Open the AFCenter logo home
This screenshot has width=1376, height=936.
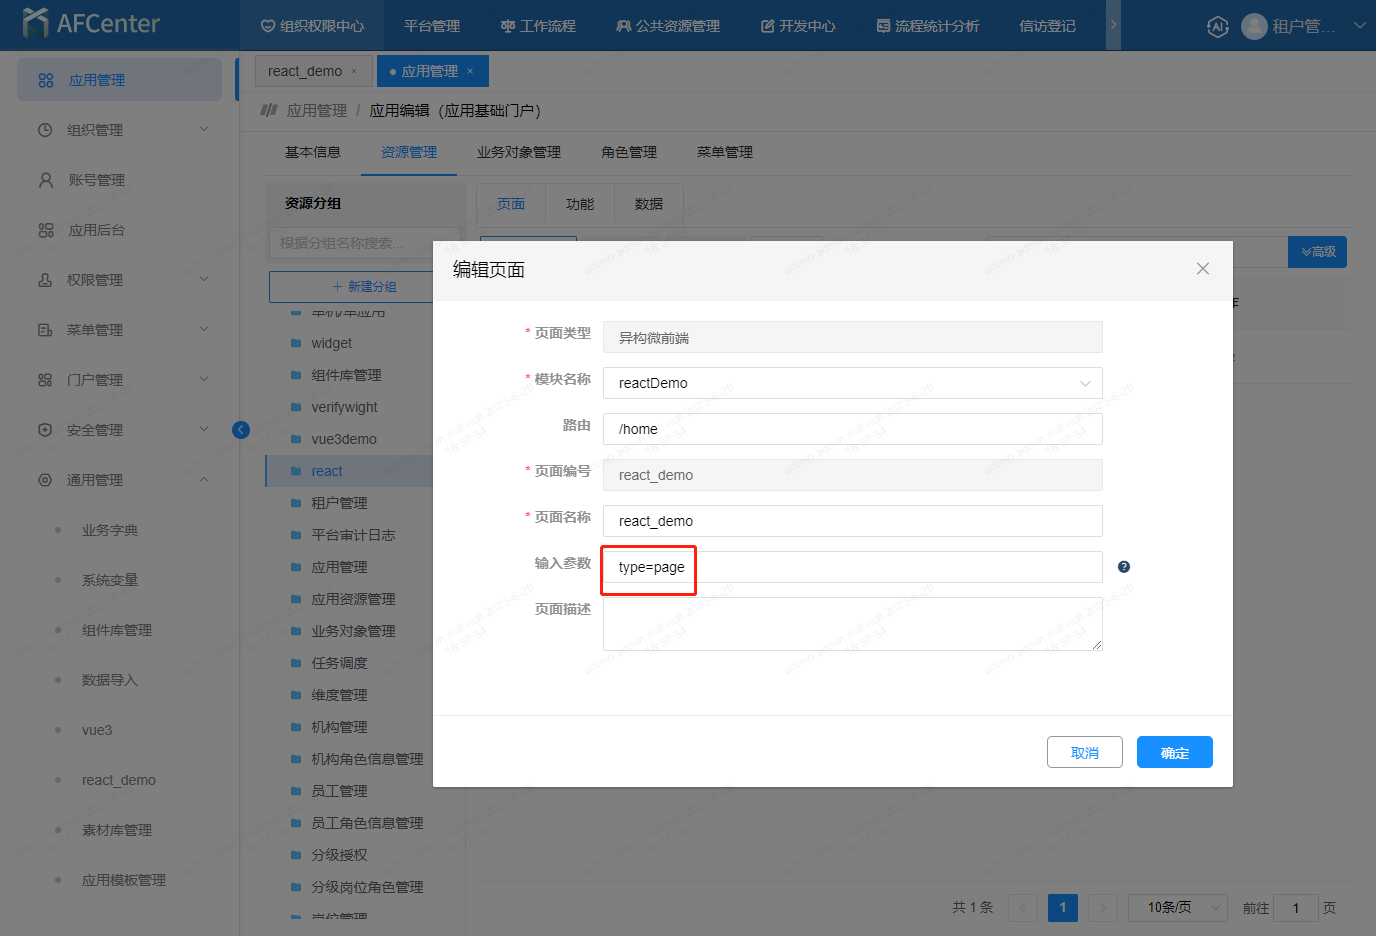(92, 24)
